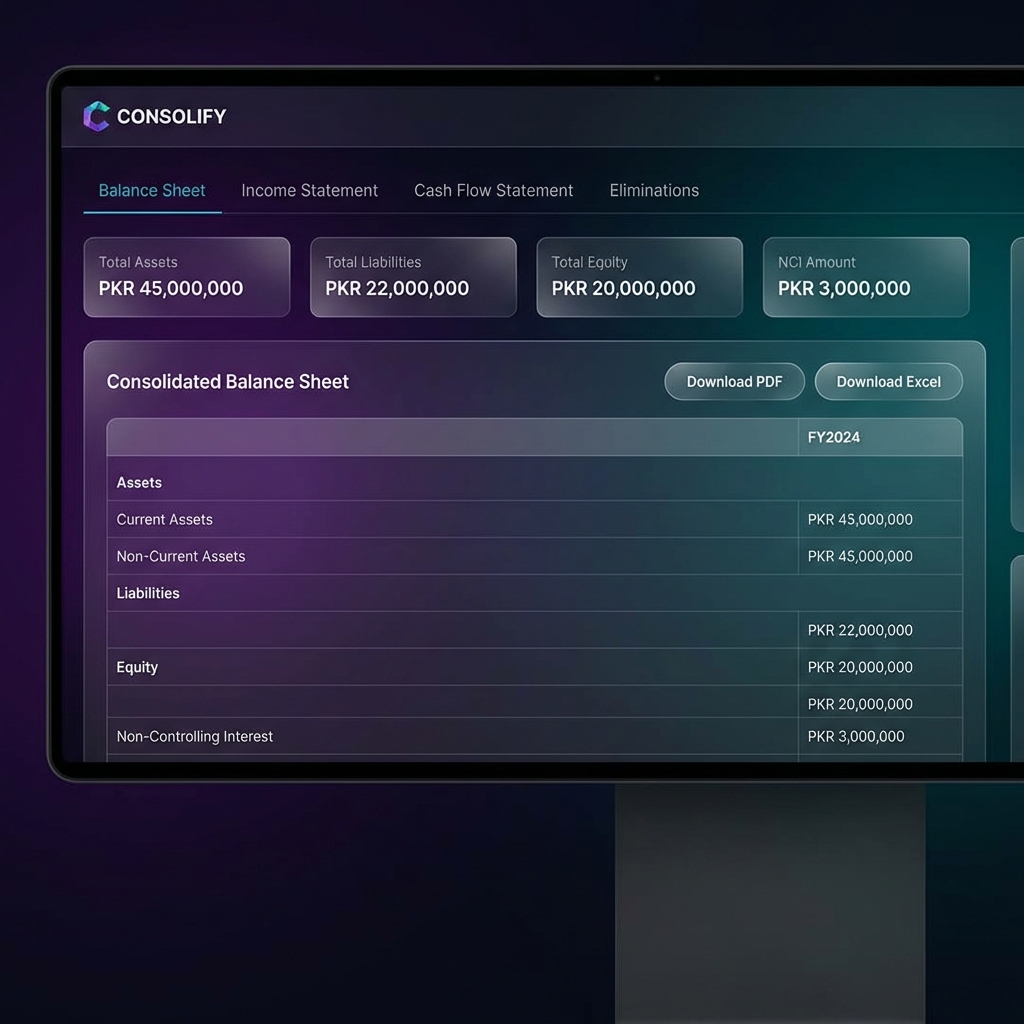1024x1024 pixels.
Task: Click the Total Assets summary card
Action: click(x=186, y=277)
